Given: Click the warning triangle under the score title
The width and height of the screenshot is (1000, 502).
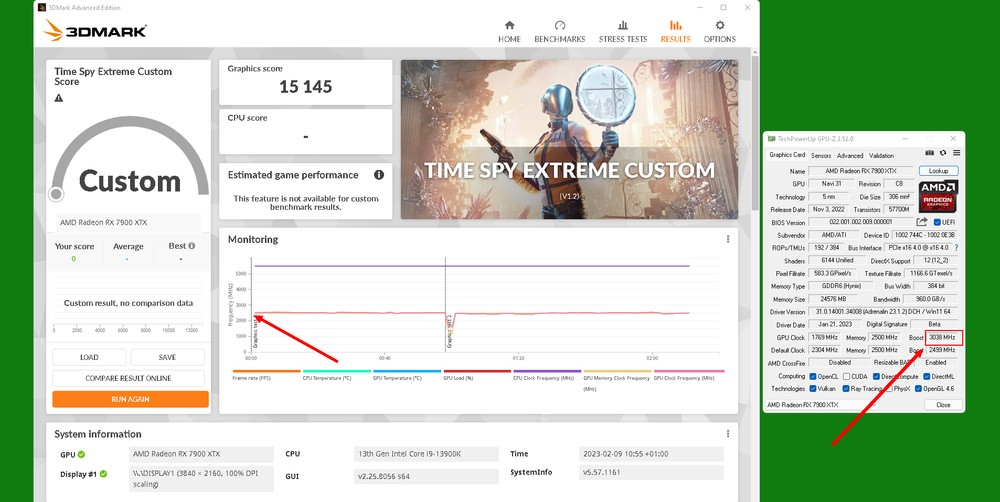Looking at the screenshot, I should coord(59,98).
